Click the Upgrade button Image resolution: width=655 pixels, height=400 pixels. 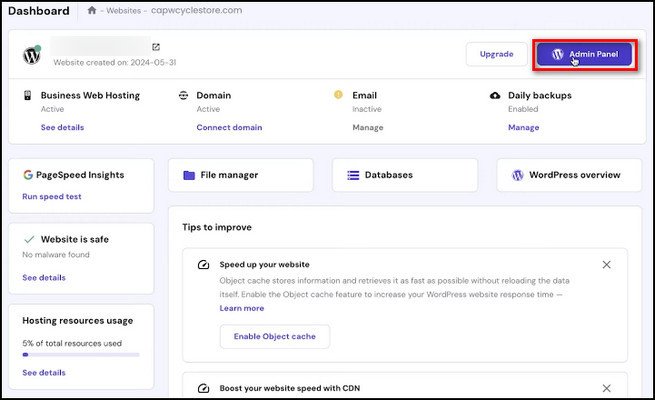[x=496, y=54]
